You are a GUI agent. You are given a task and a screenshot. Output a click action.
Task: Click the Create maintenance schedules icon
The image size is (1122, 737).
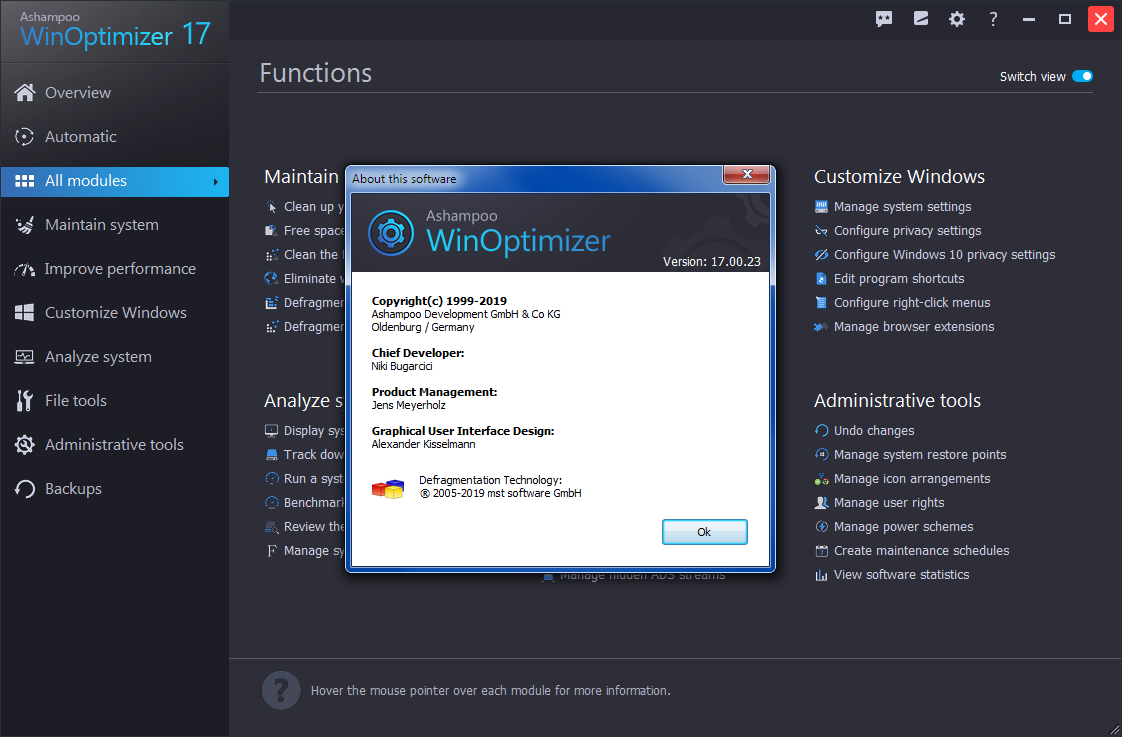(821, 551)
